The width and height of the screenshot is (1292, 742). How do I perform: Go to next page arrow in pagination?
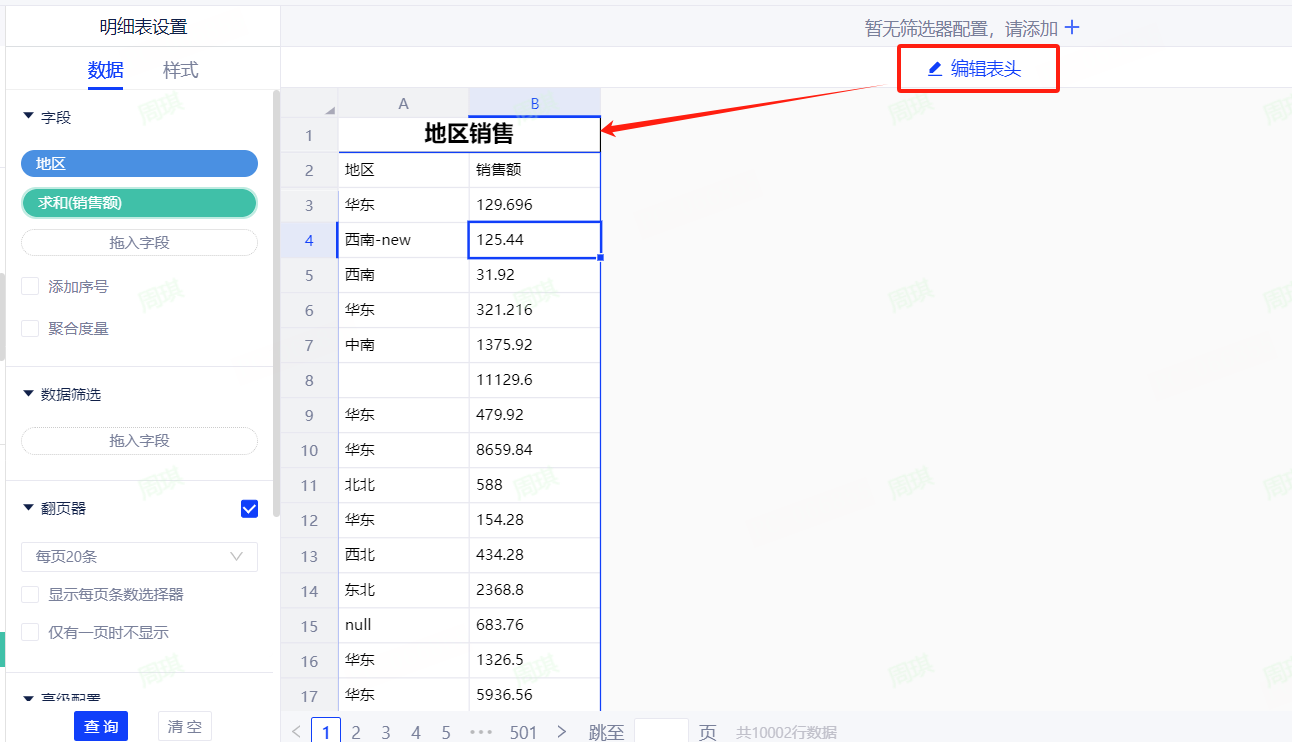coord(562,732)
